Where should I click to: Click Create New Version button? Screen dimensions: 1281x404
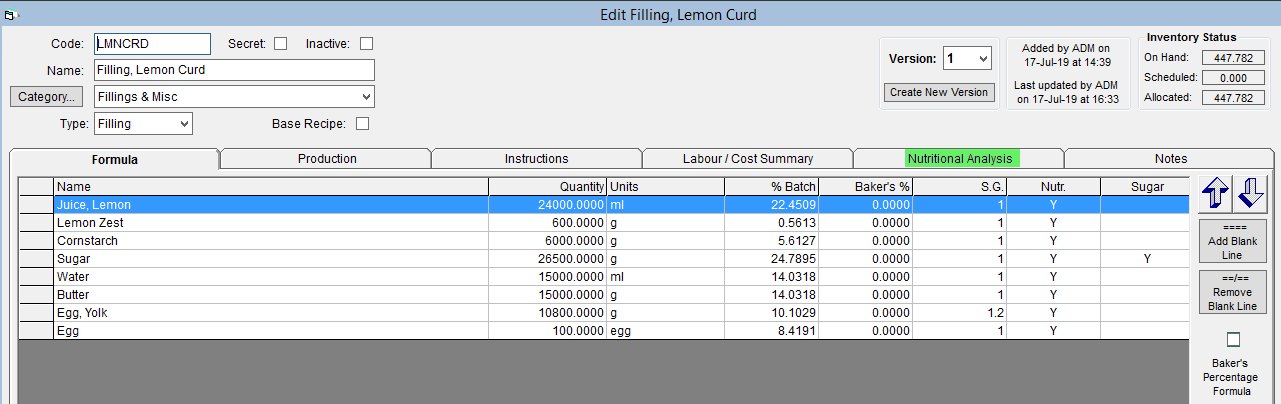[x=940, y=92]
